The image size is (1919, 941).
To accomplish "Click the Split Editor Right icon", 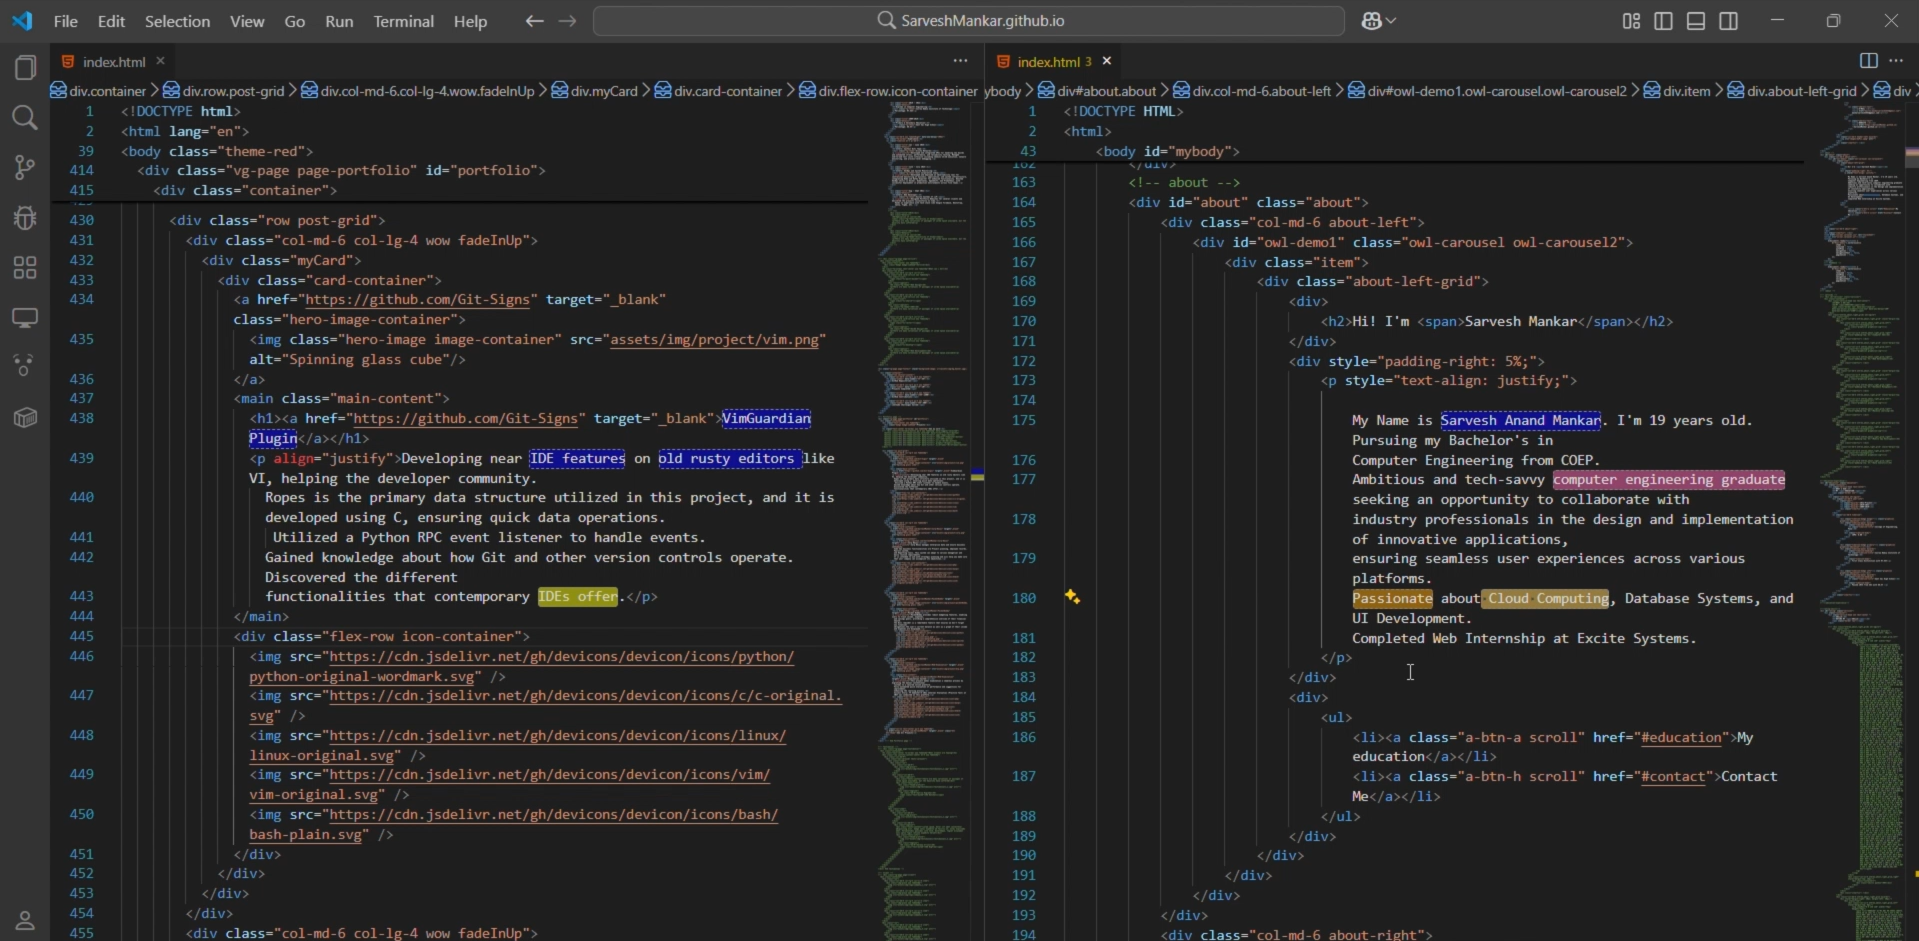I will [x=1868, y=61].
